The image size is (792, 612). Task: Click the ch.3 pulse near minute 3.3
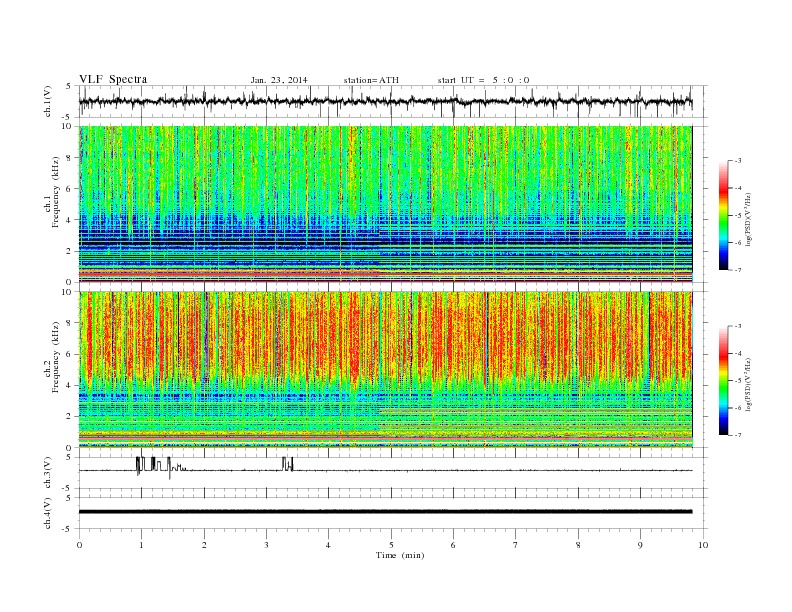click(x=287, y=464)
